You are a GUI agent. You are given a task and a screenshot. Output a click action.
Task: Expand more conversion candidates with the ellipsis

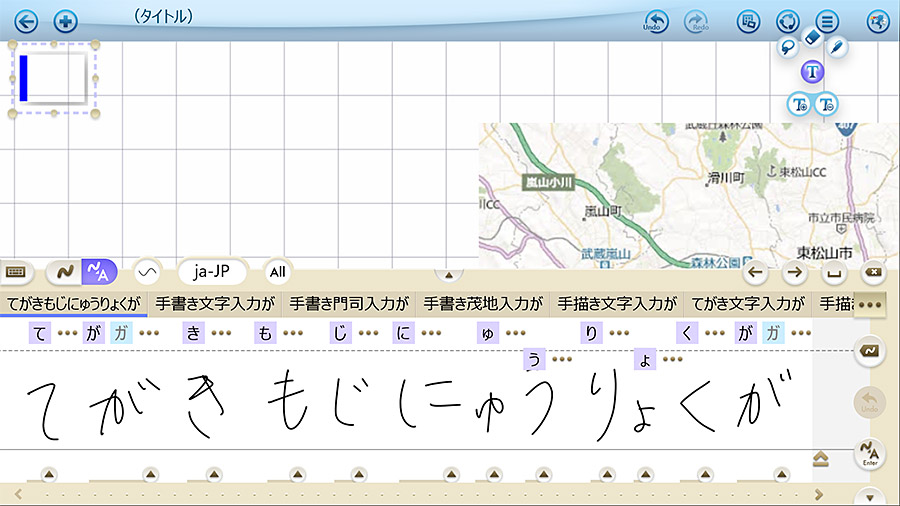[869, 304]
